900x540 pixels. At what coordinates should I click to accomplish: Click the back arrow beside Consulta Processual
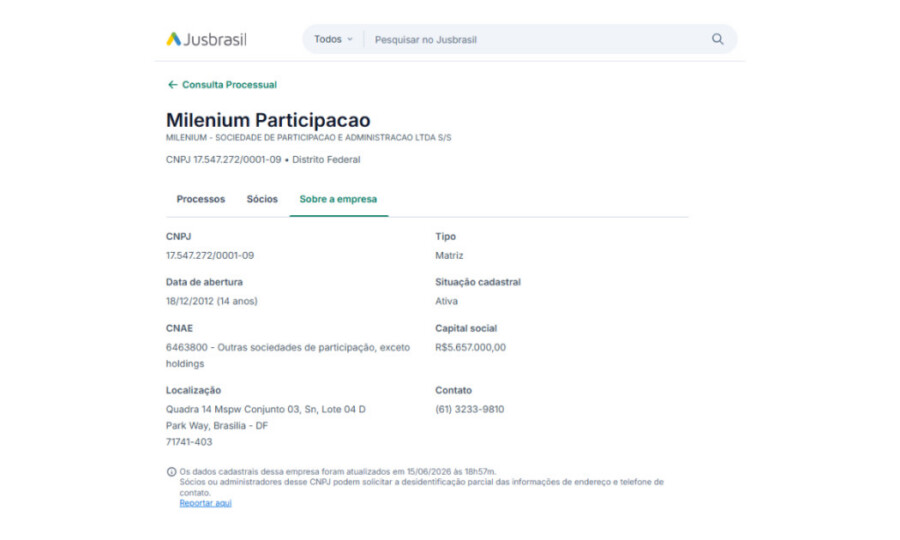[172, 85]
